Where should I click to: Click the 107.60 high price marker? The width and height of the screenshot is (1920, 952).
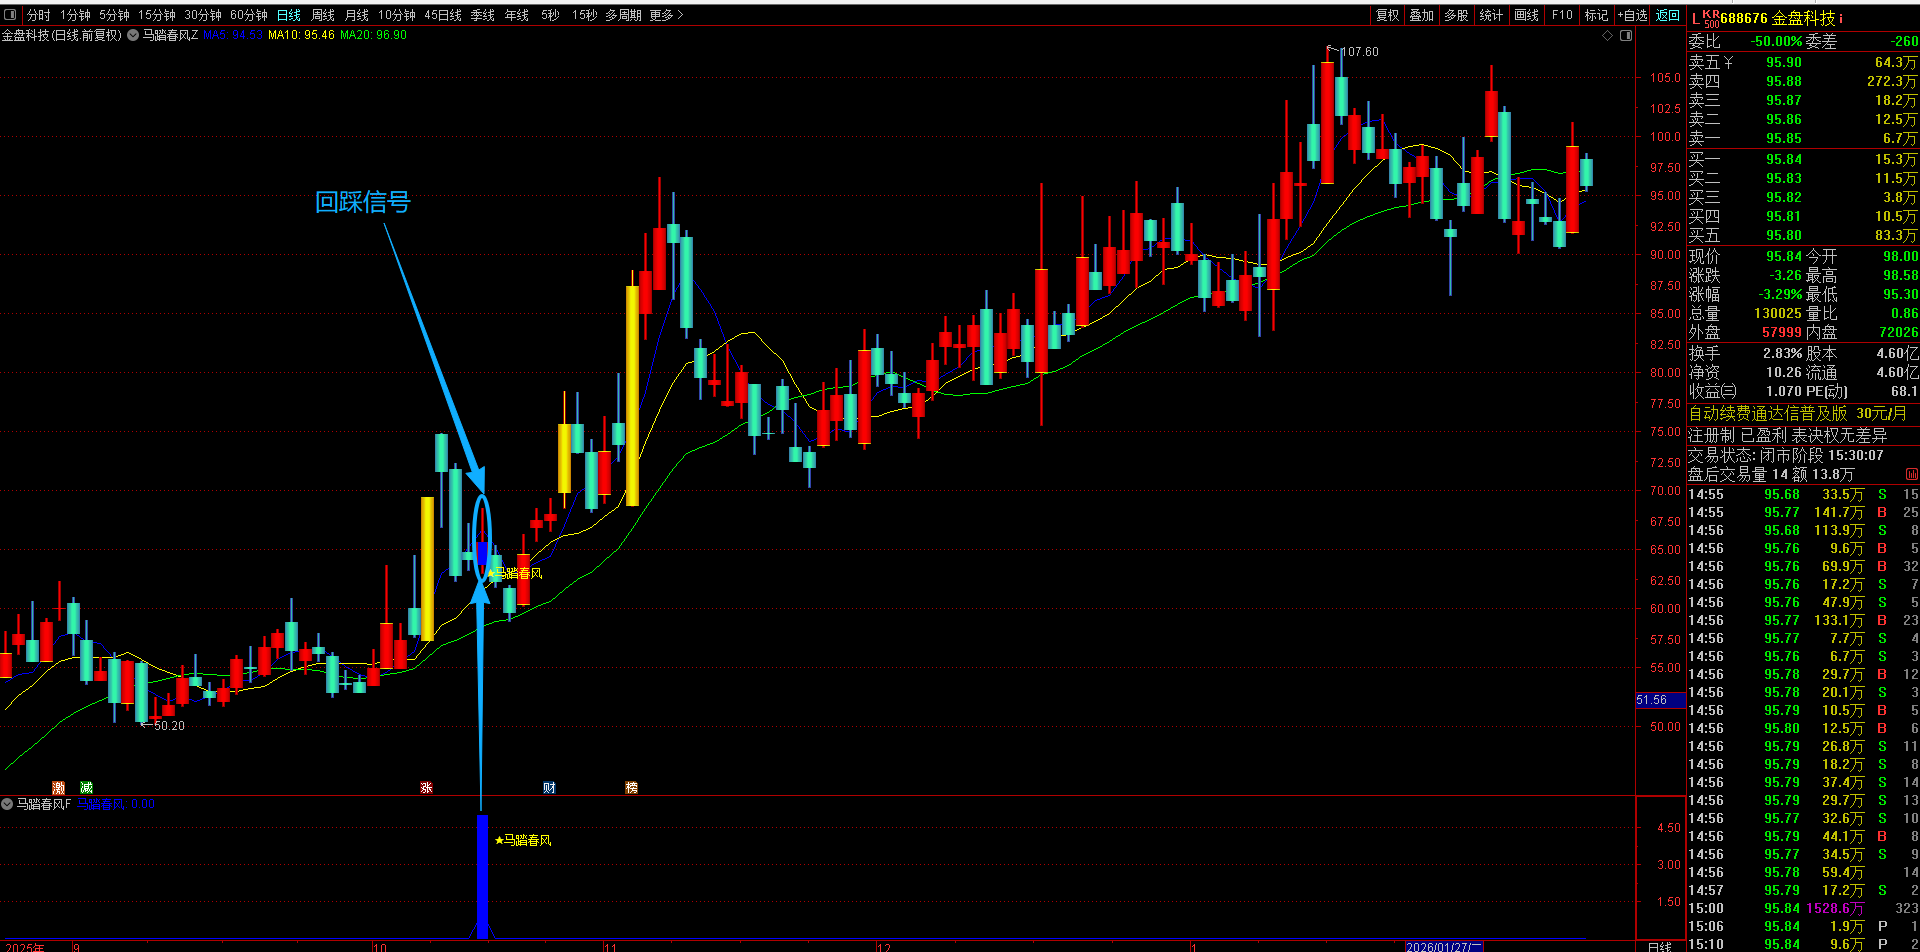pyautogui.click(x=1359, y=52)
